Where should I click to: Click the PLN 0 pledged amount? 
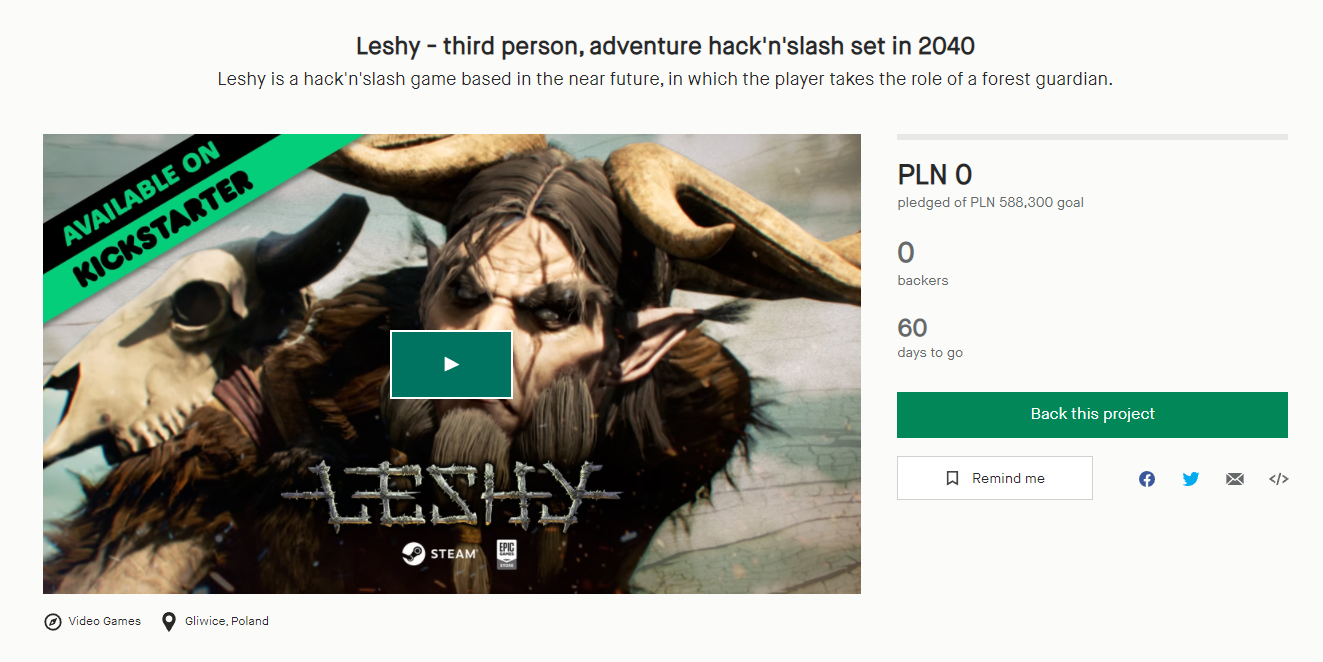pyautogui.click(x=935, y=175)
